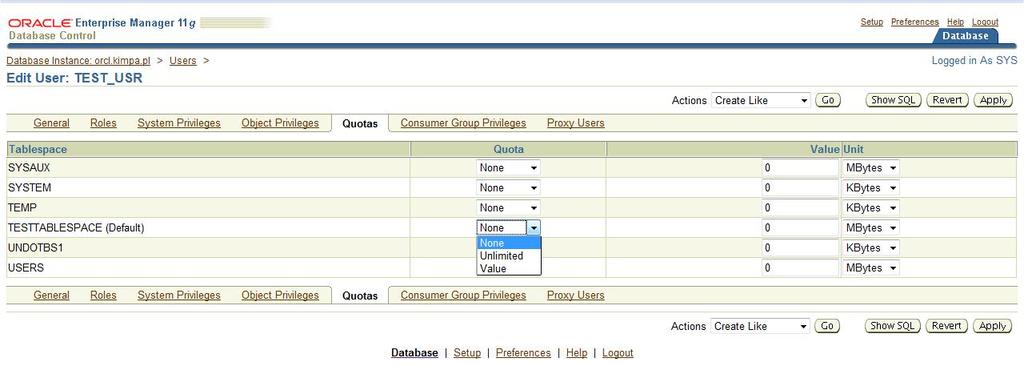The width and height of the screenshot is (1024, 366).
Task: Click the bottom Revert button
Action: tap(947, 326)
